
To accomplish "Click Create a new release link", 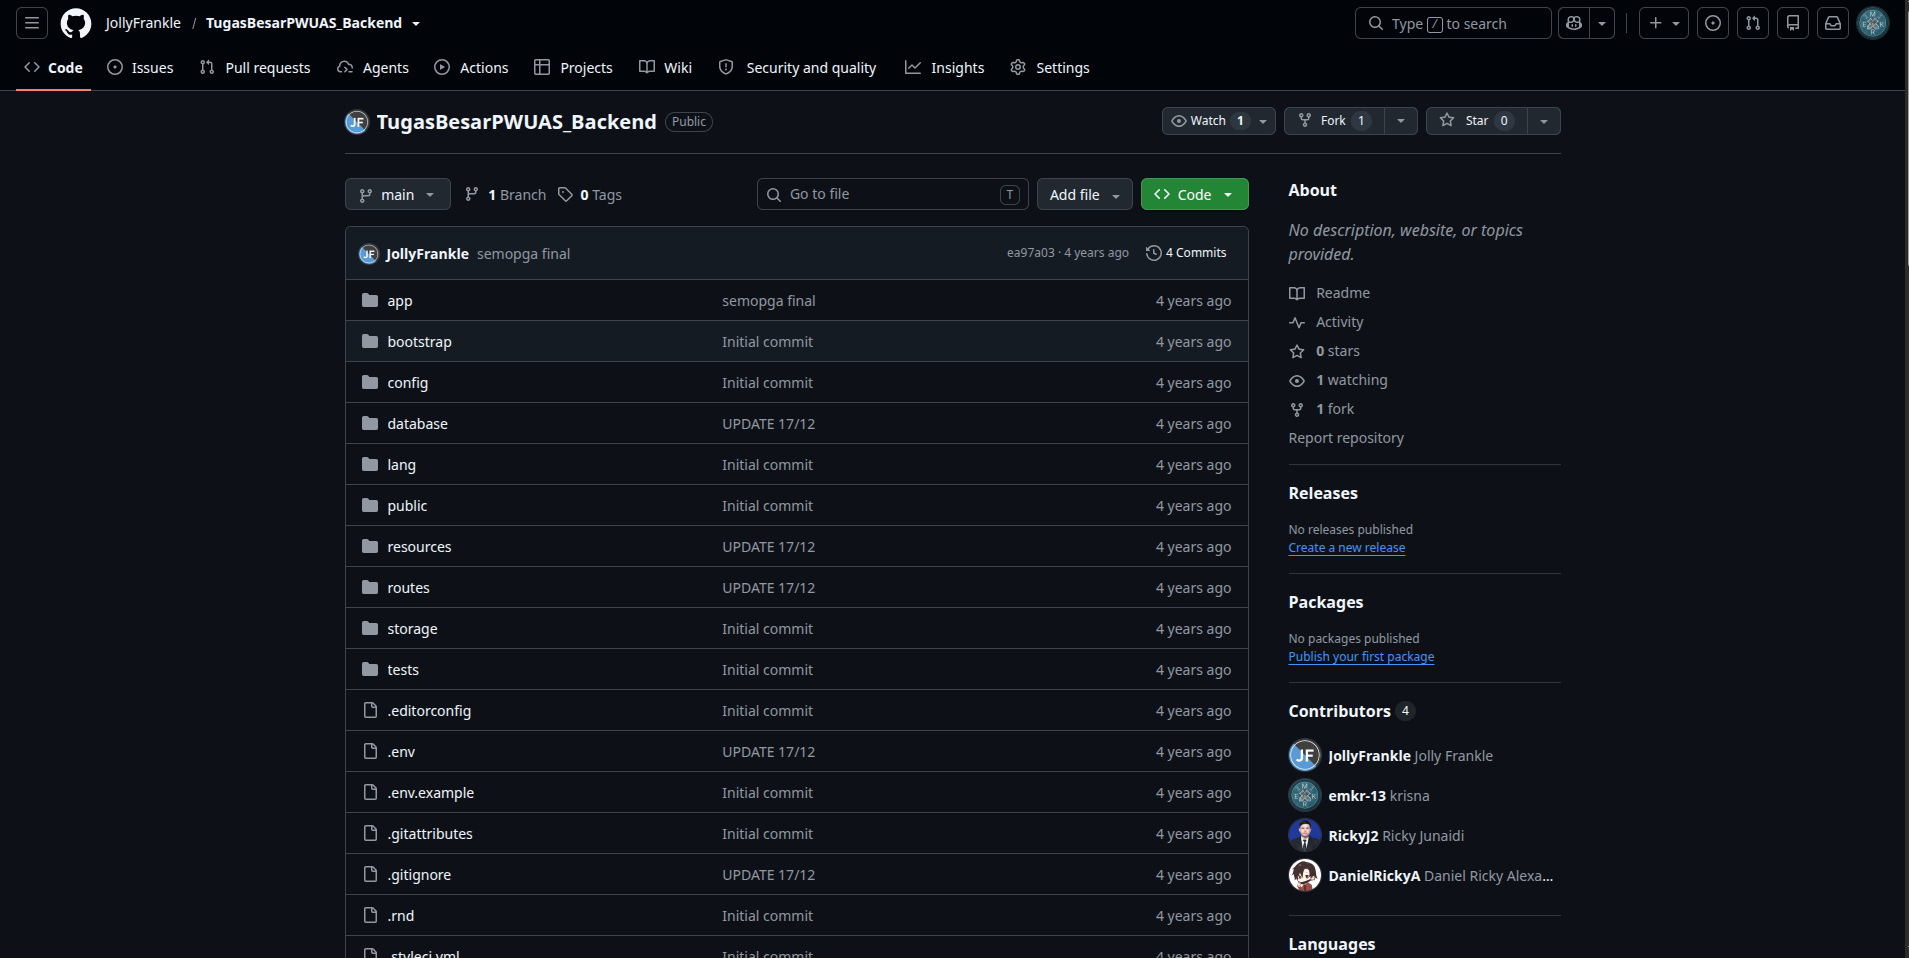I will [1347, 548].
